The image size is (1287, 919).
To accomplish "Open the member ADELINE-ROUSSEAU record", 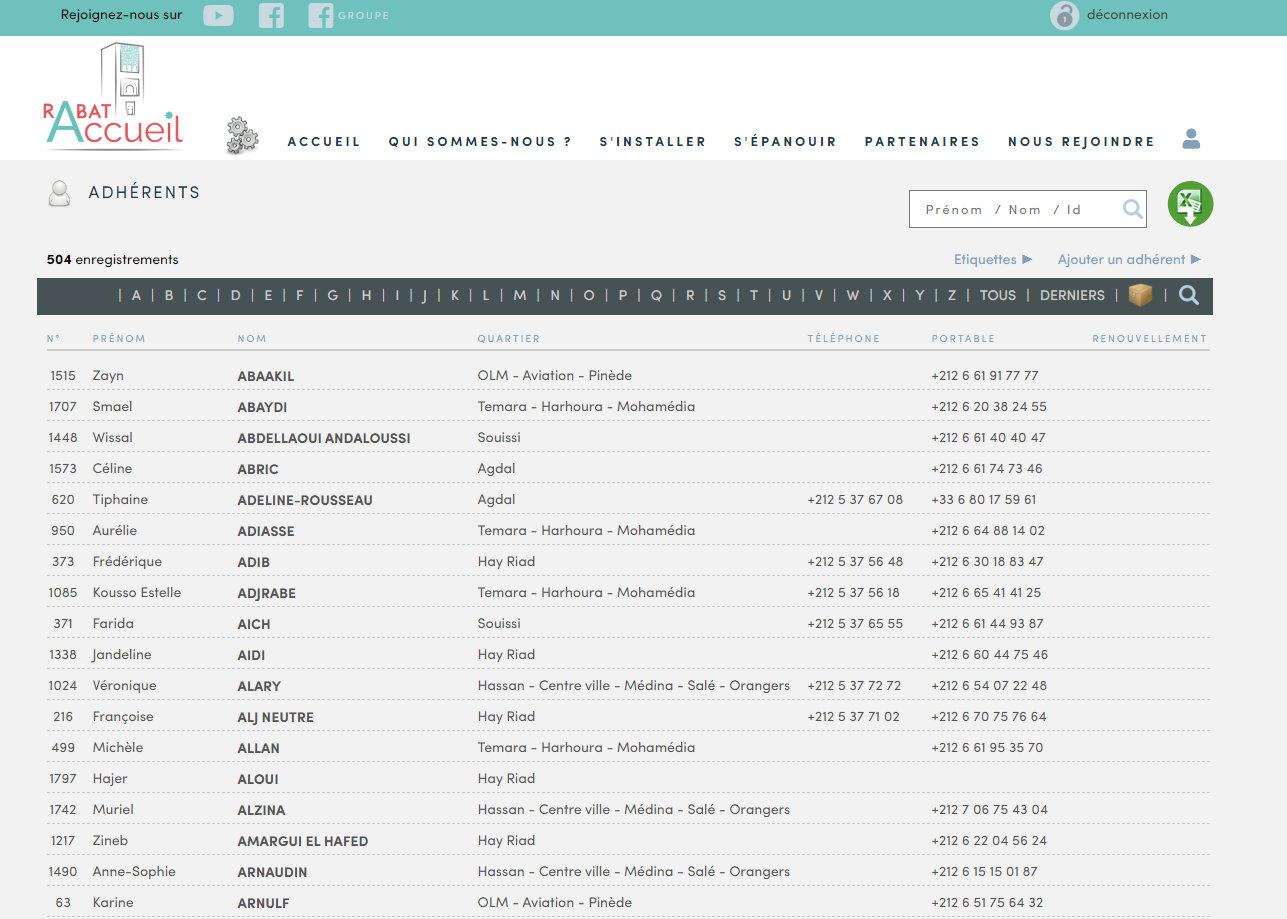I will [305, 500].
